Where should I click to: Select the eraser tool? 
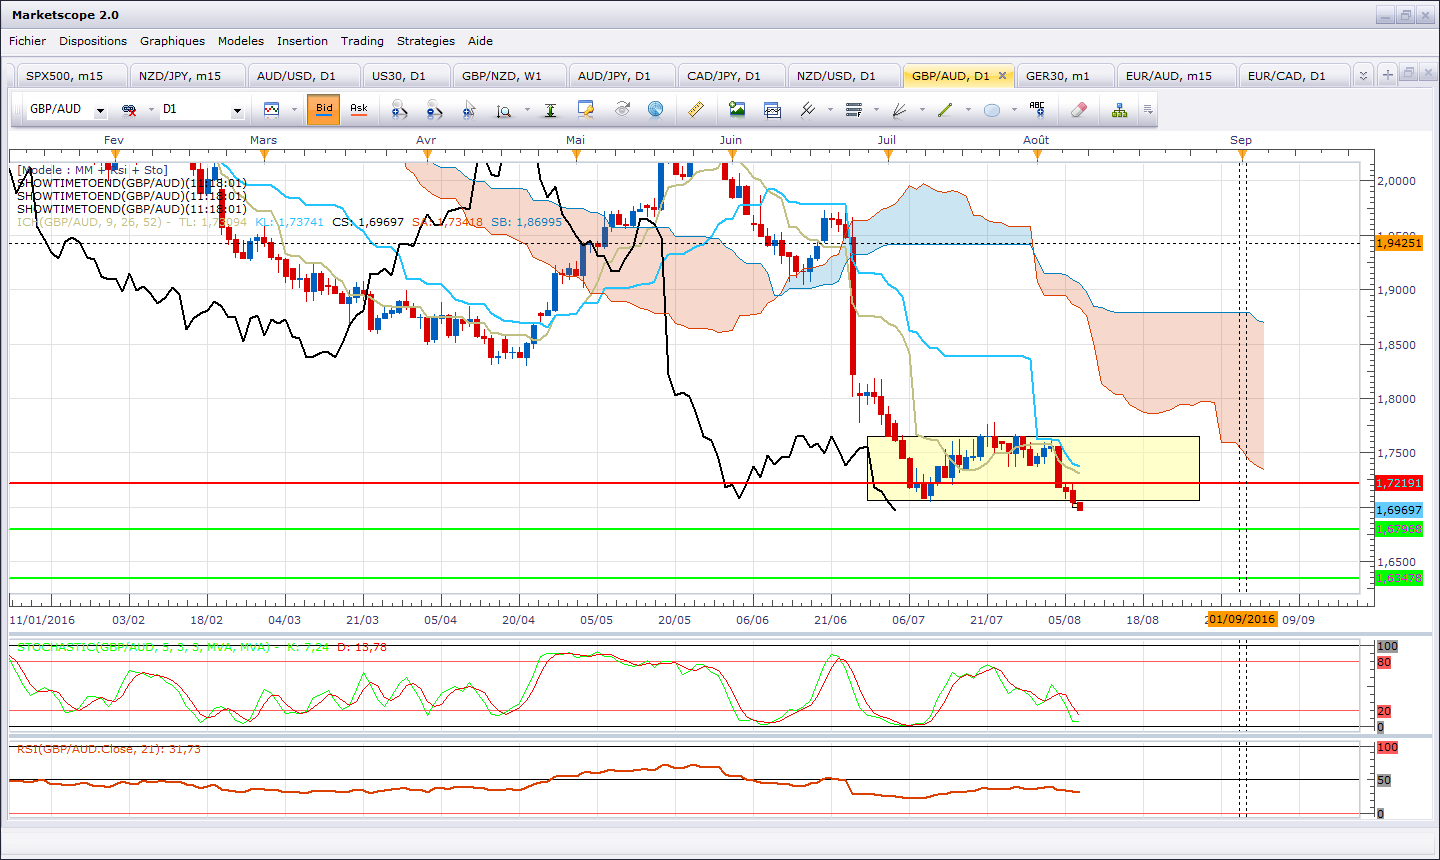(x=1078, y=110)
